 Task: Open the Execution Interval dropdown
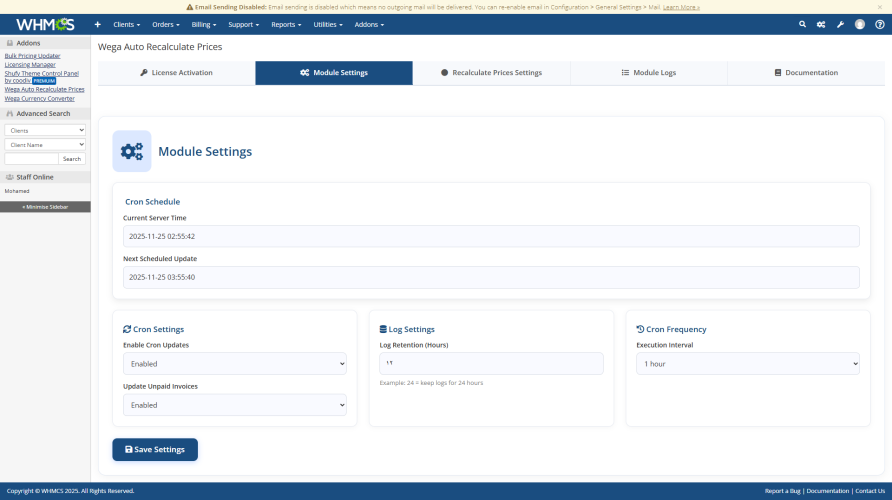[x=748, y=364]
